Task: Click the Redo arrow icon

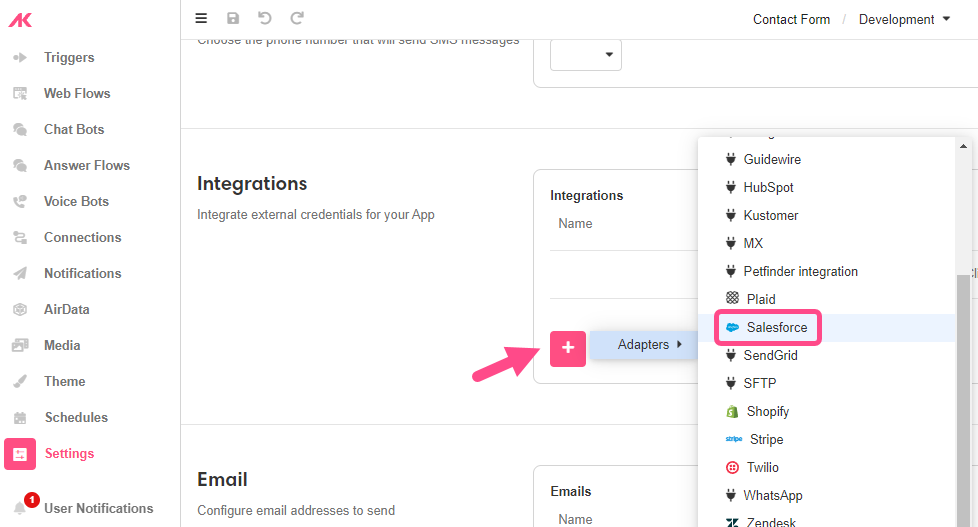Action: pyautogui.click(x=297, y=18)
